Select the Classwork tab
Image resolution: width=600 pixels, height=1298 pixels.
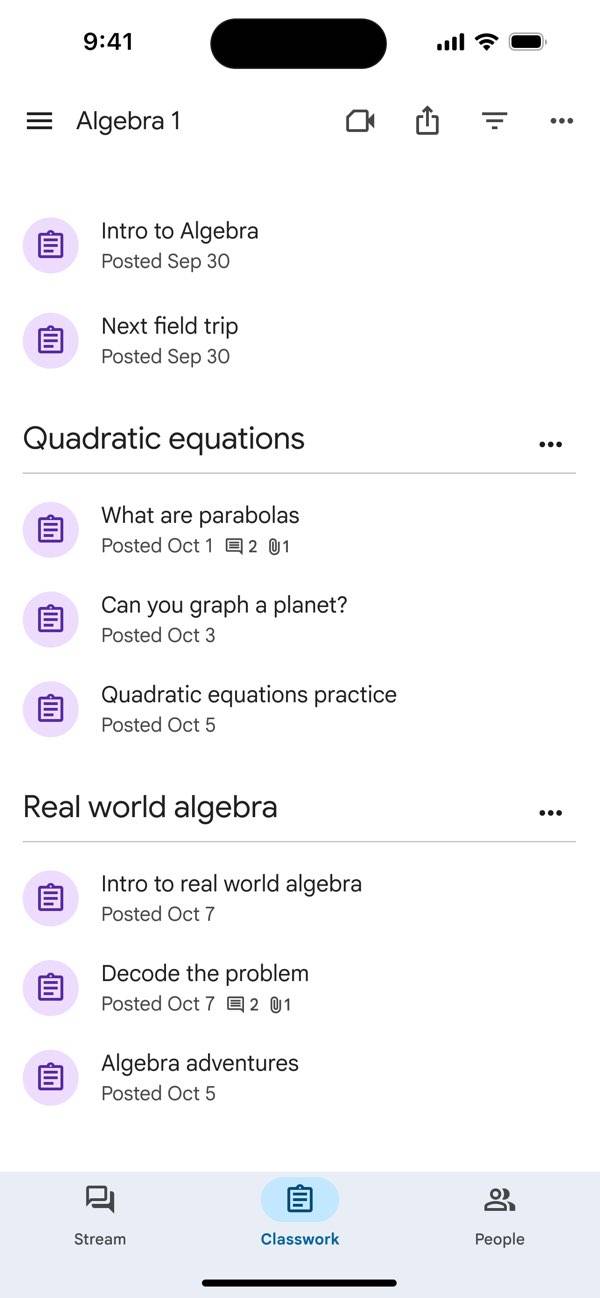[x=300, y=1214]
